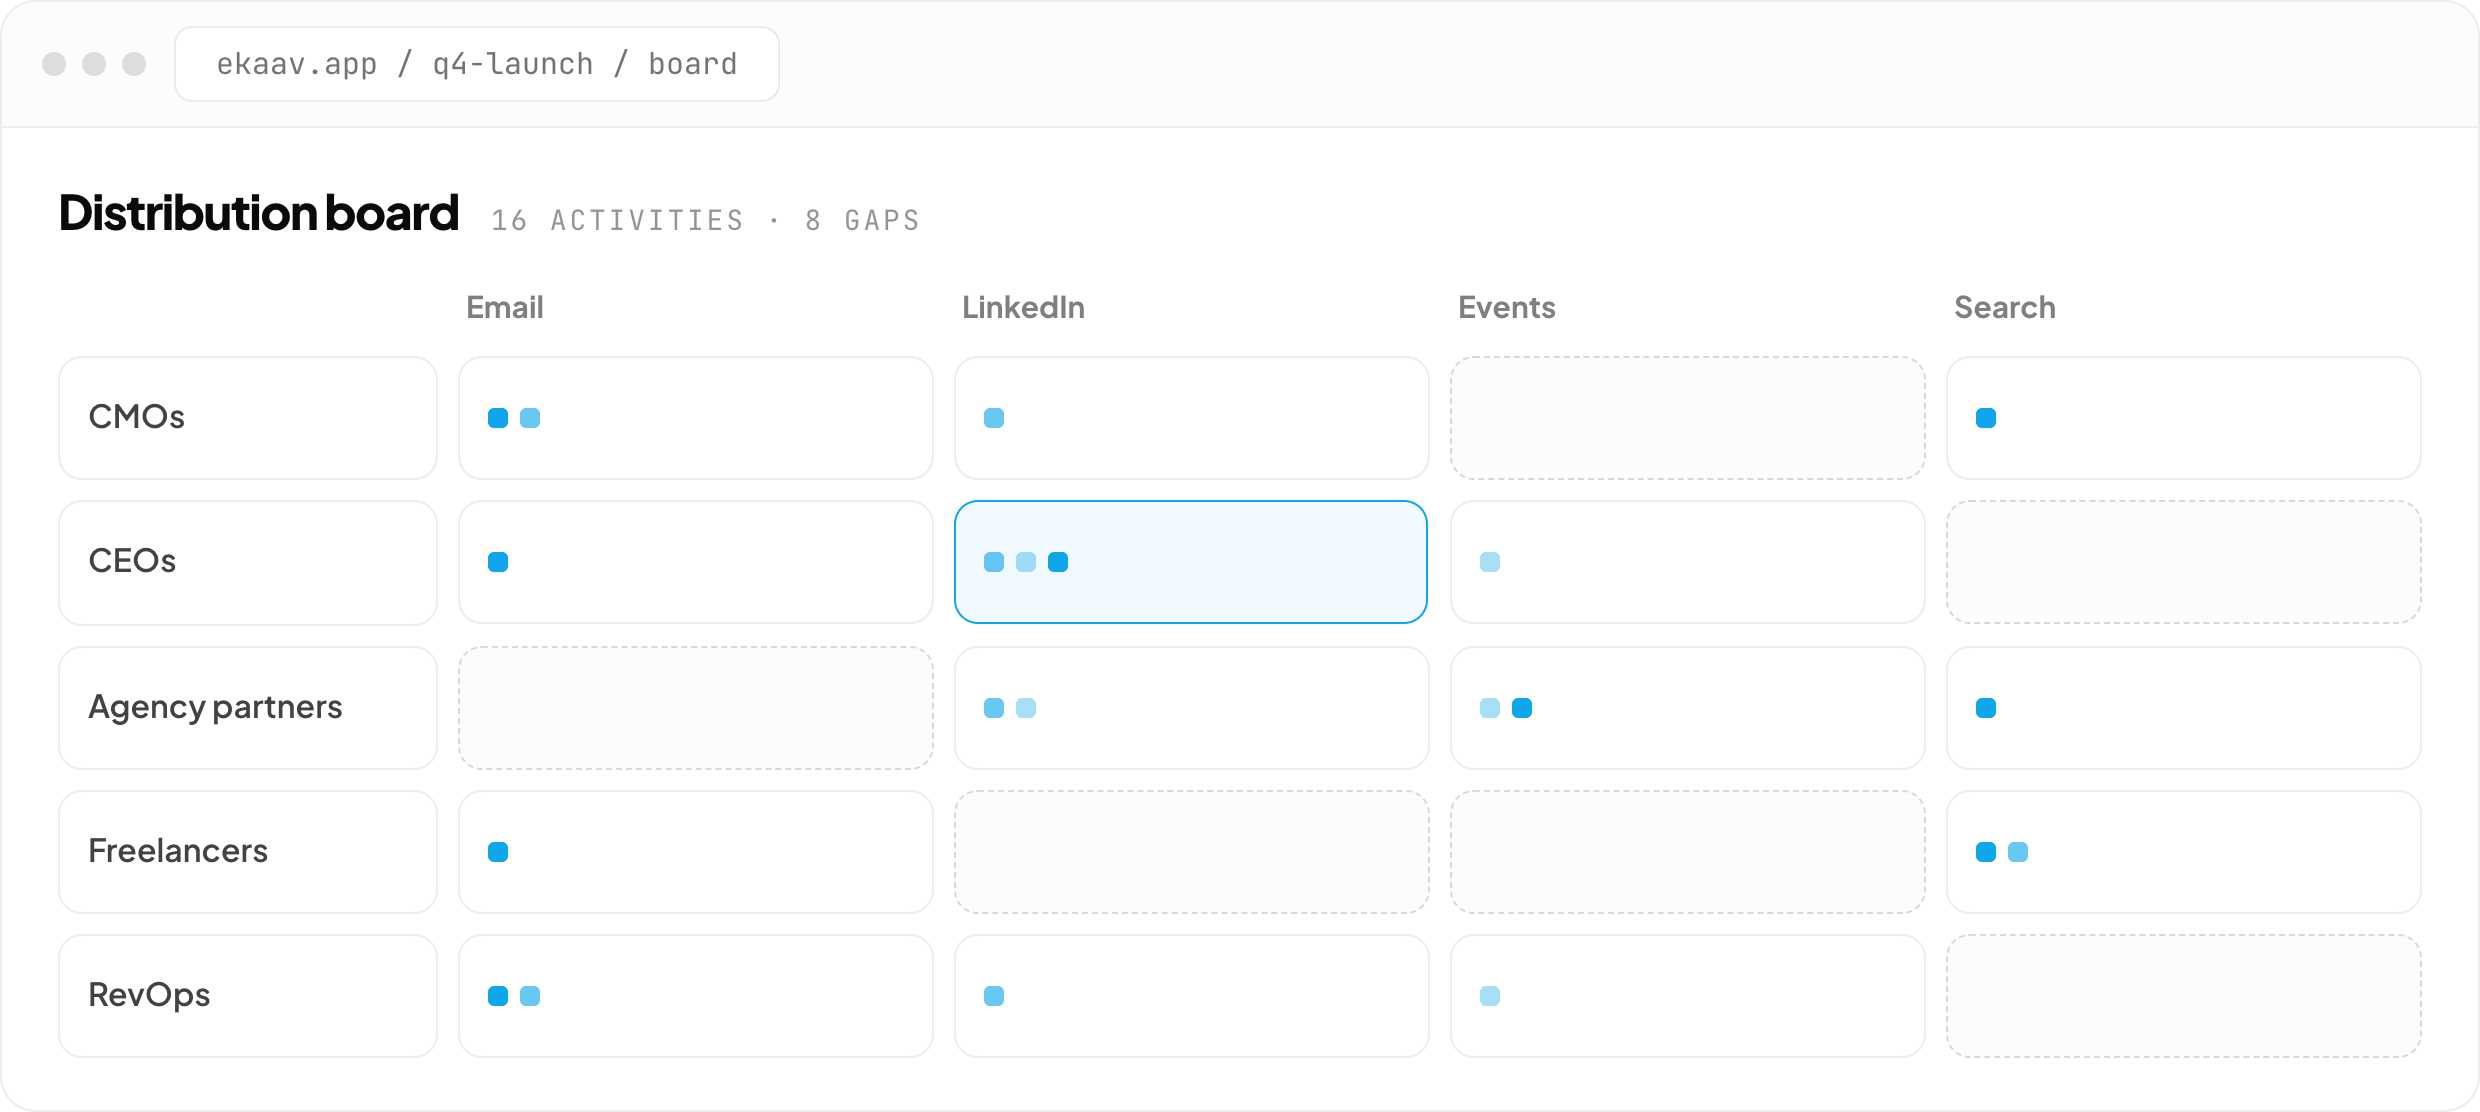Screen dimensions: 2480x1112
Task: Click the Search column header
Action: [2005, 307]
